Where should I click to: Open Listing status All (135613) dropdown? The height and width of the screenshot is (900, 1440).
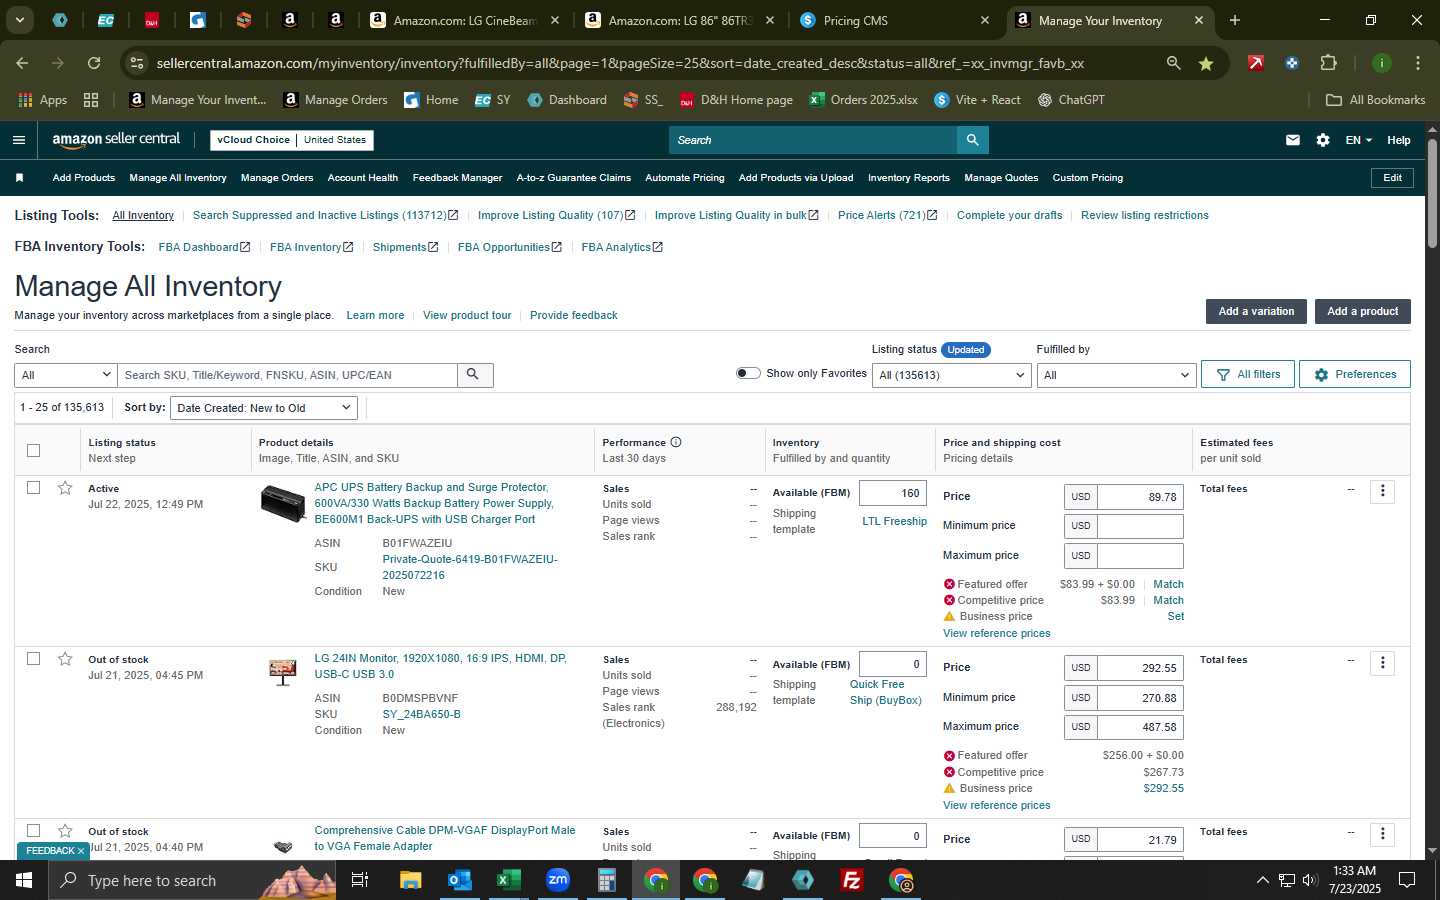[x=951, y=375]
